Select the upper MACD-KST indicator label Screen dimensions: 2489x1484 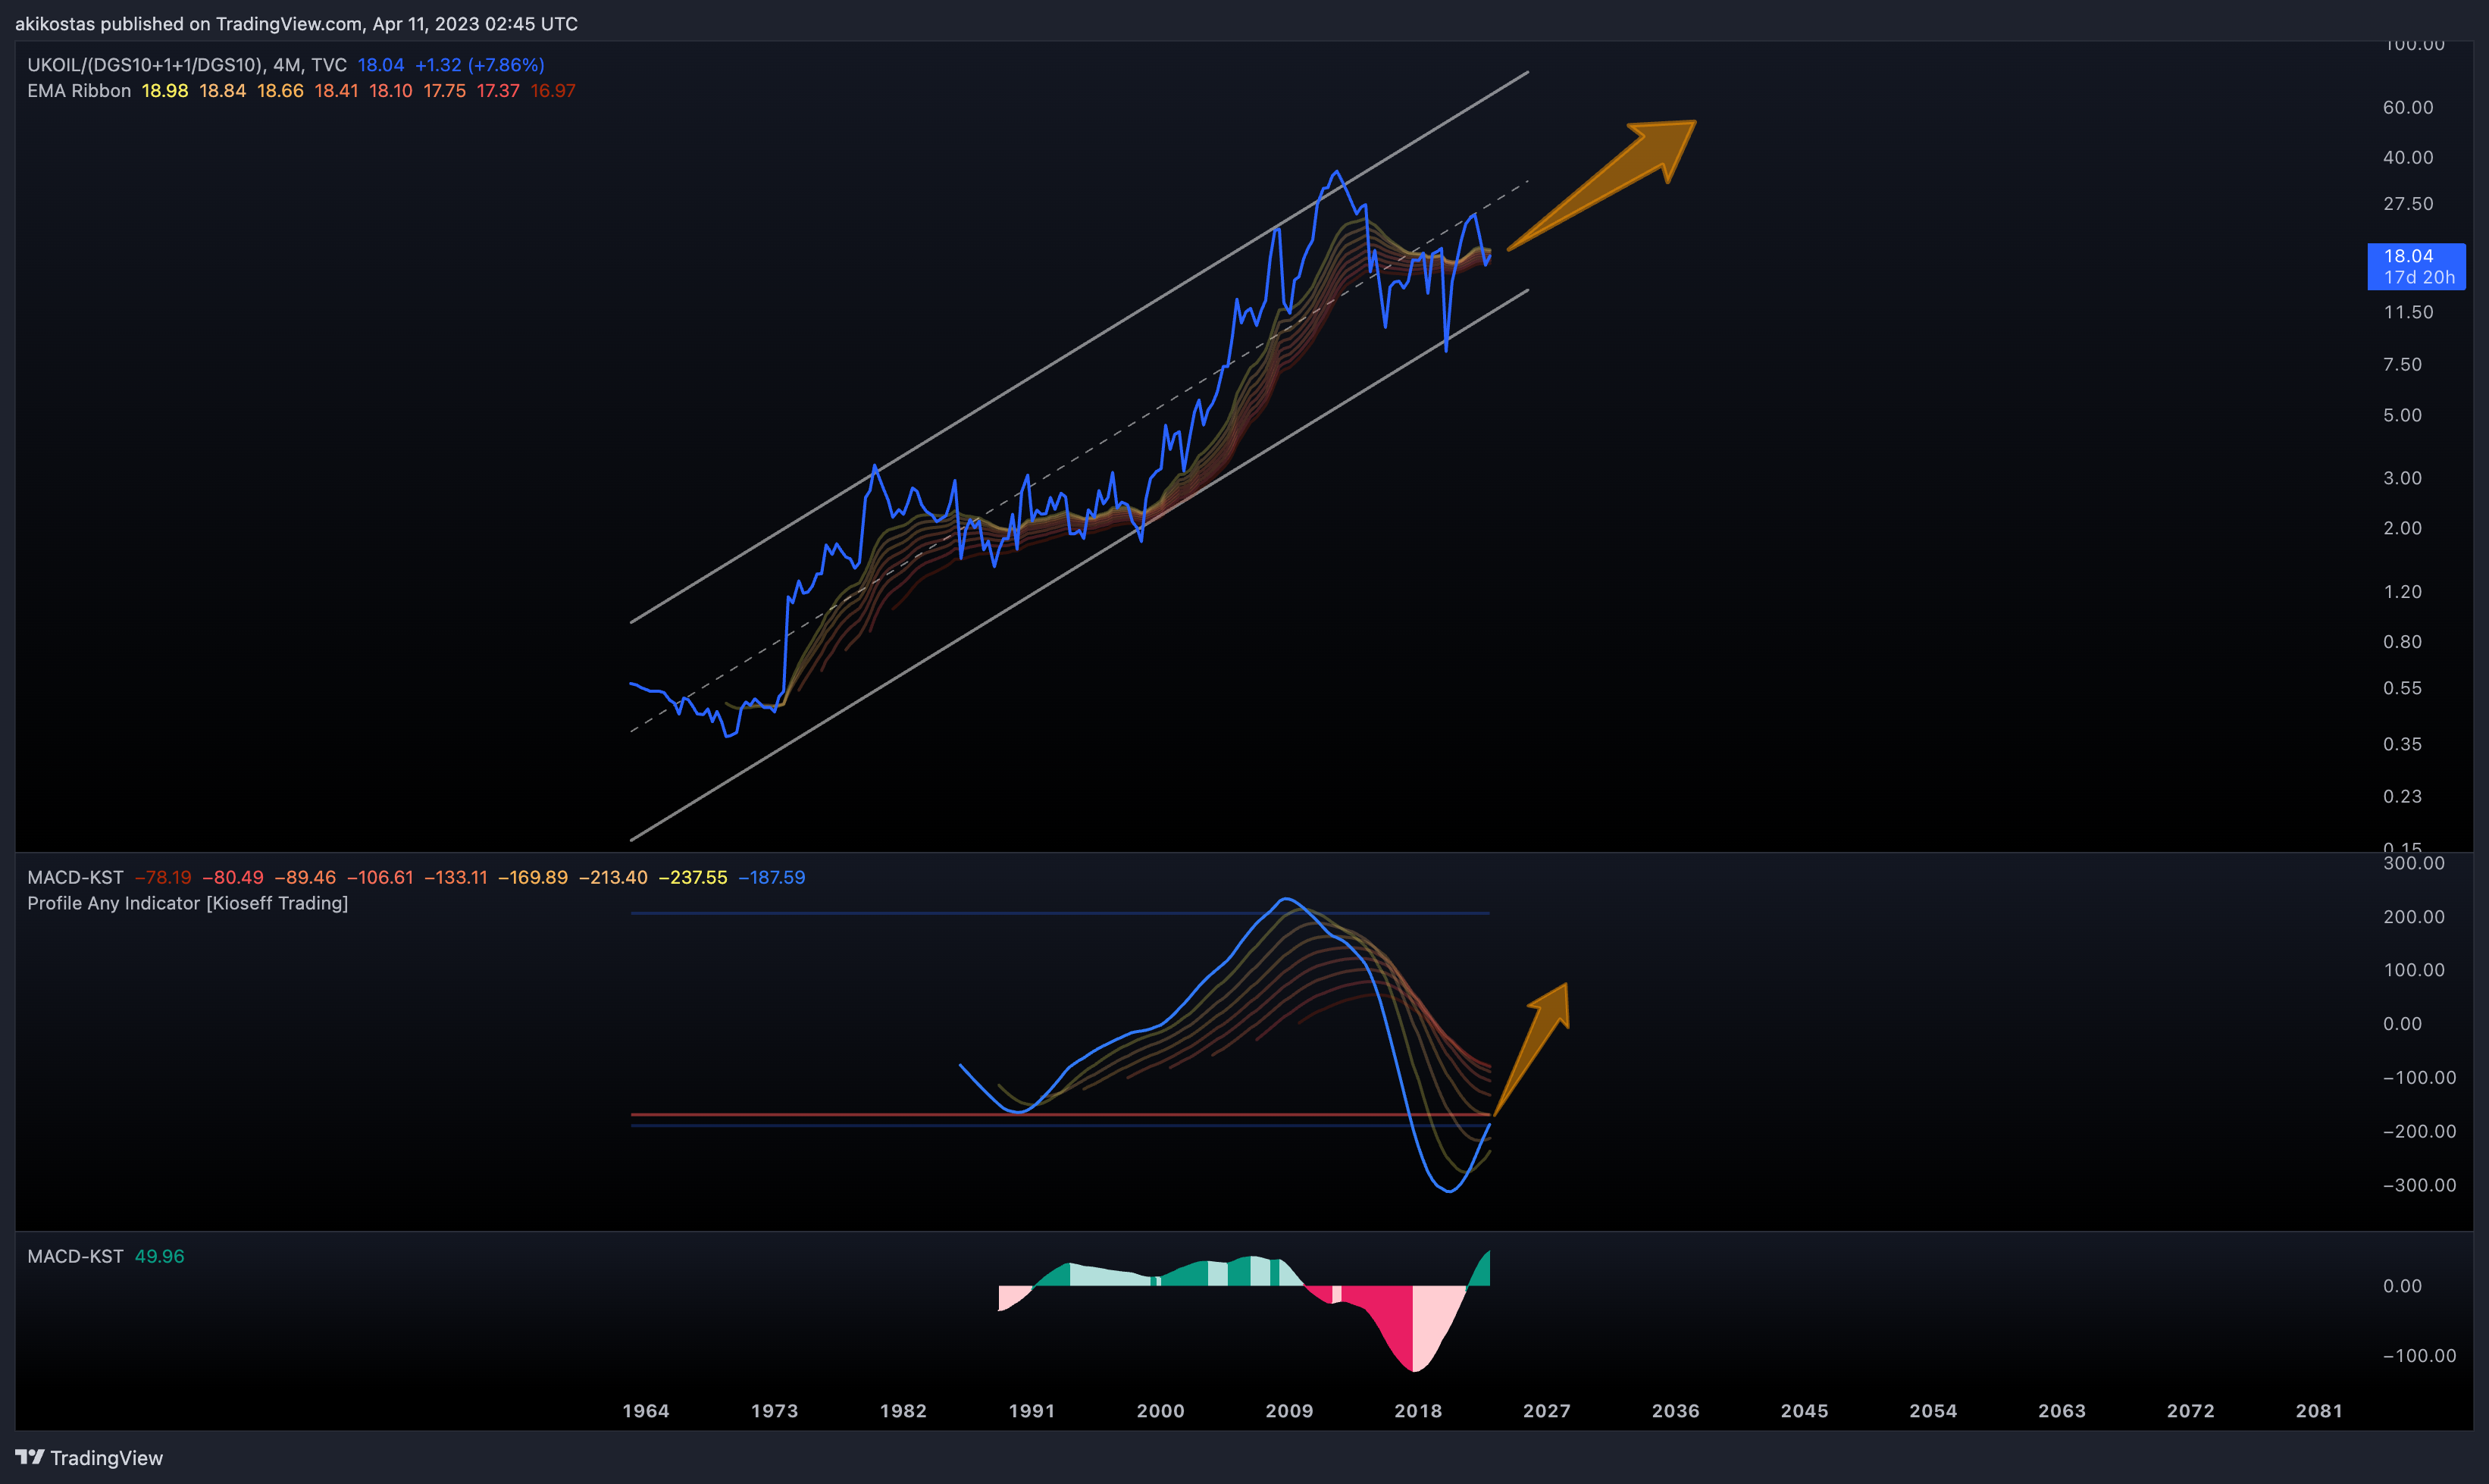tap(75, 877)
